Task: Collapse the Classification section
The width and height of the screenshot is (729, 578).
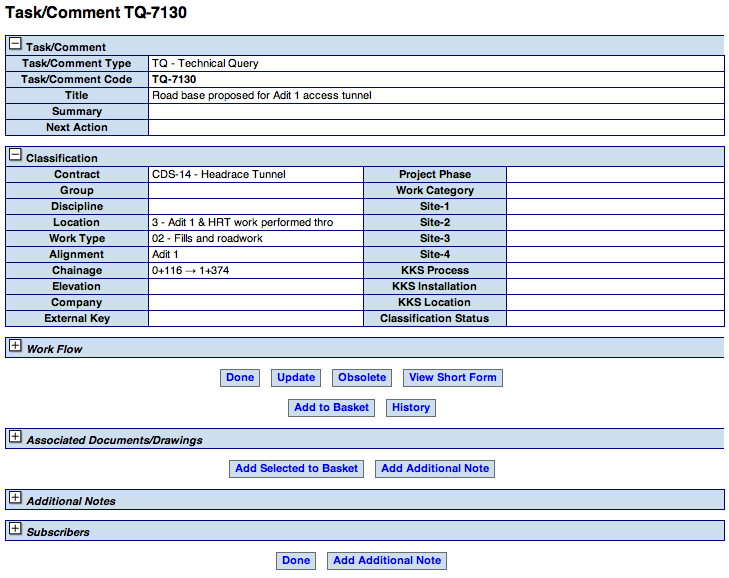Action: coord(15,155)
